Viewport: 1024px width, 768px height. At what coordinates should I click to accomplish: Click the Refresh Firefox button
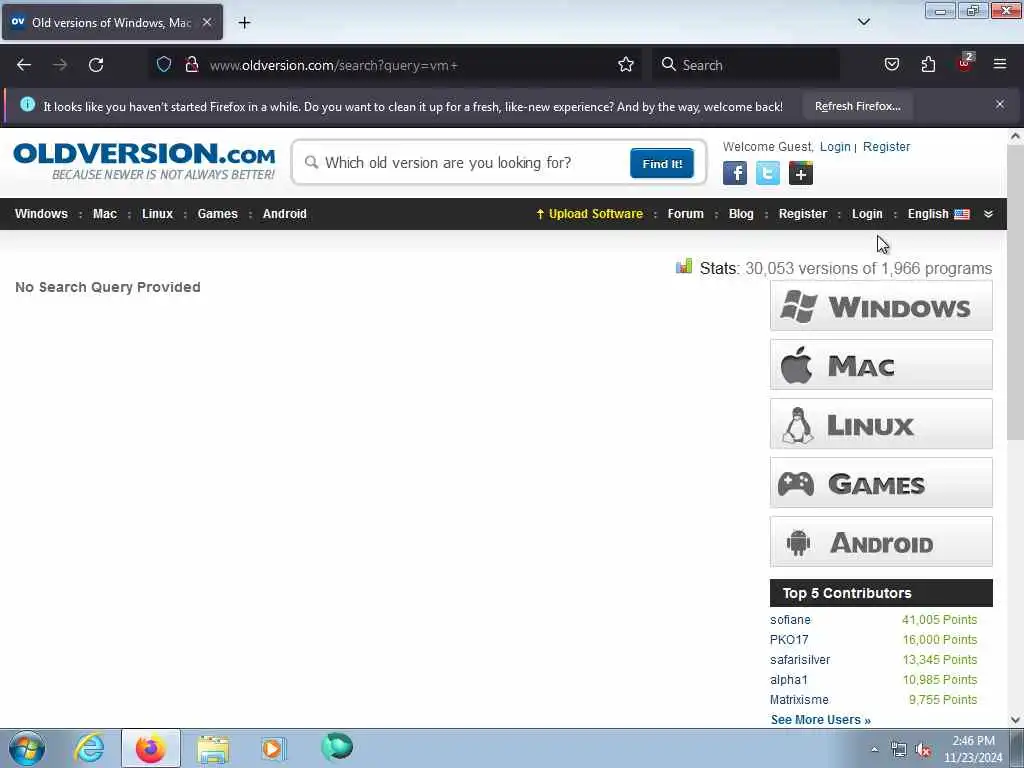(857, 106)
